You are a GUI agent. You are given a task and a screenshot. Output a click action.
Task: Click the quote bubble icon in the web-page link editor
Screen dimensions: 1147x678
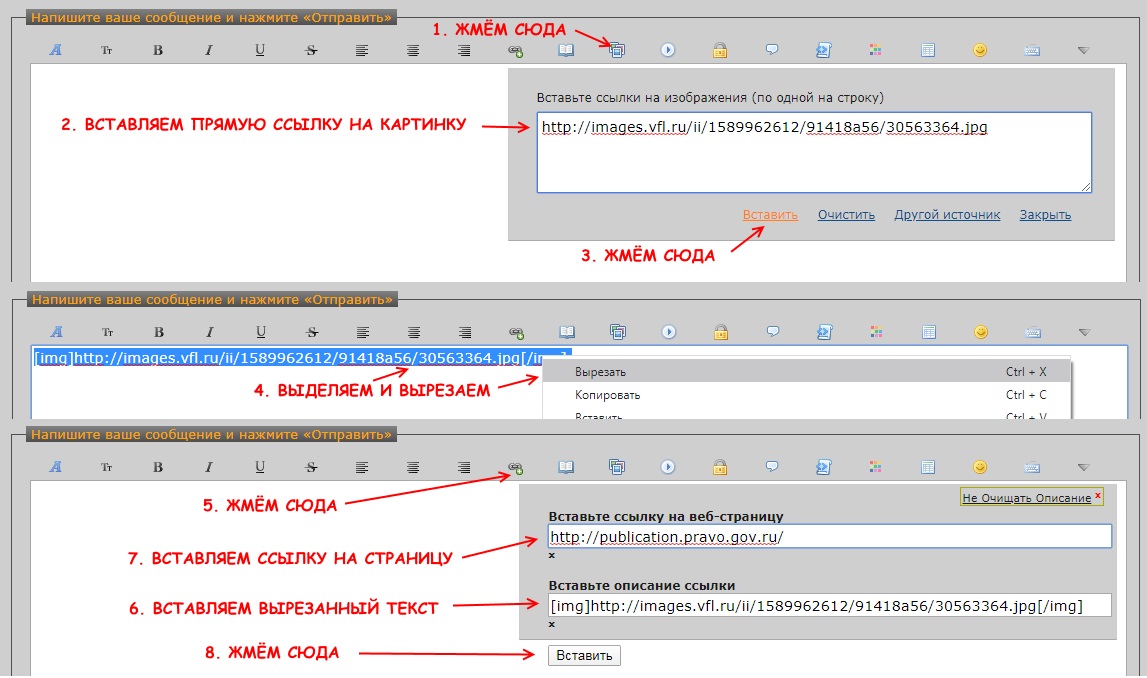(x=772, y=467)
